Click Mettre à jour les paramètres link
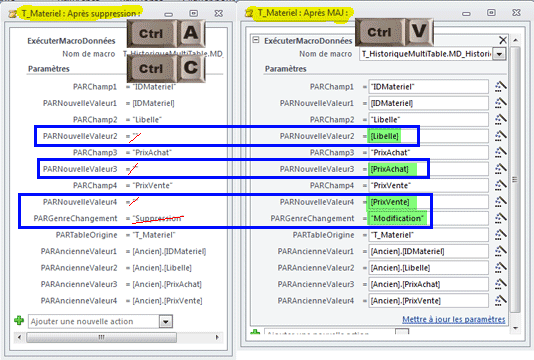 [454, 319]
